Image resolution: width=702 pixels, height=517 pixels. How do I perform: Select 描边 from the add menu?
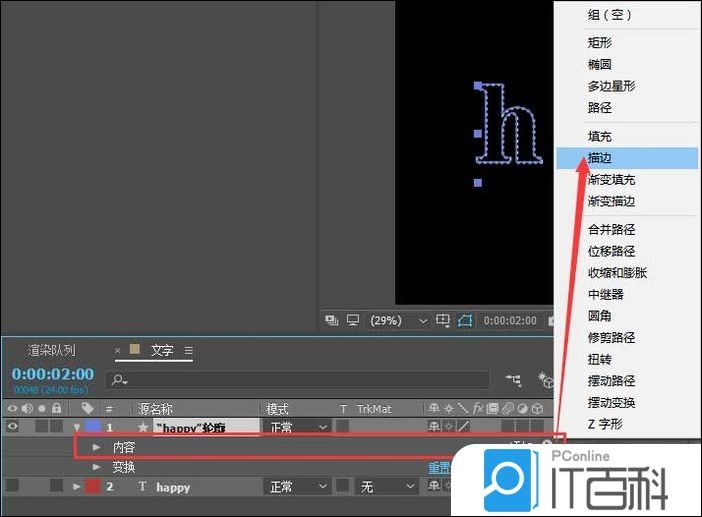pos(600,158)
